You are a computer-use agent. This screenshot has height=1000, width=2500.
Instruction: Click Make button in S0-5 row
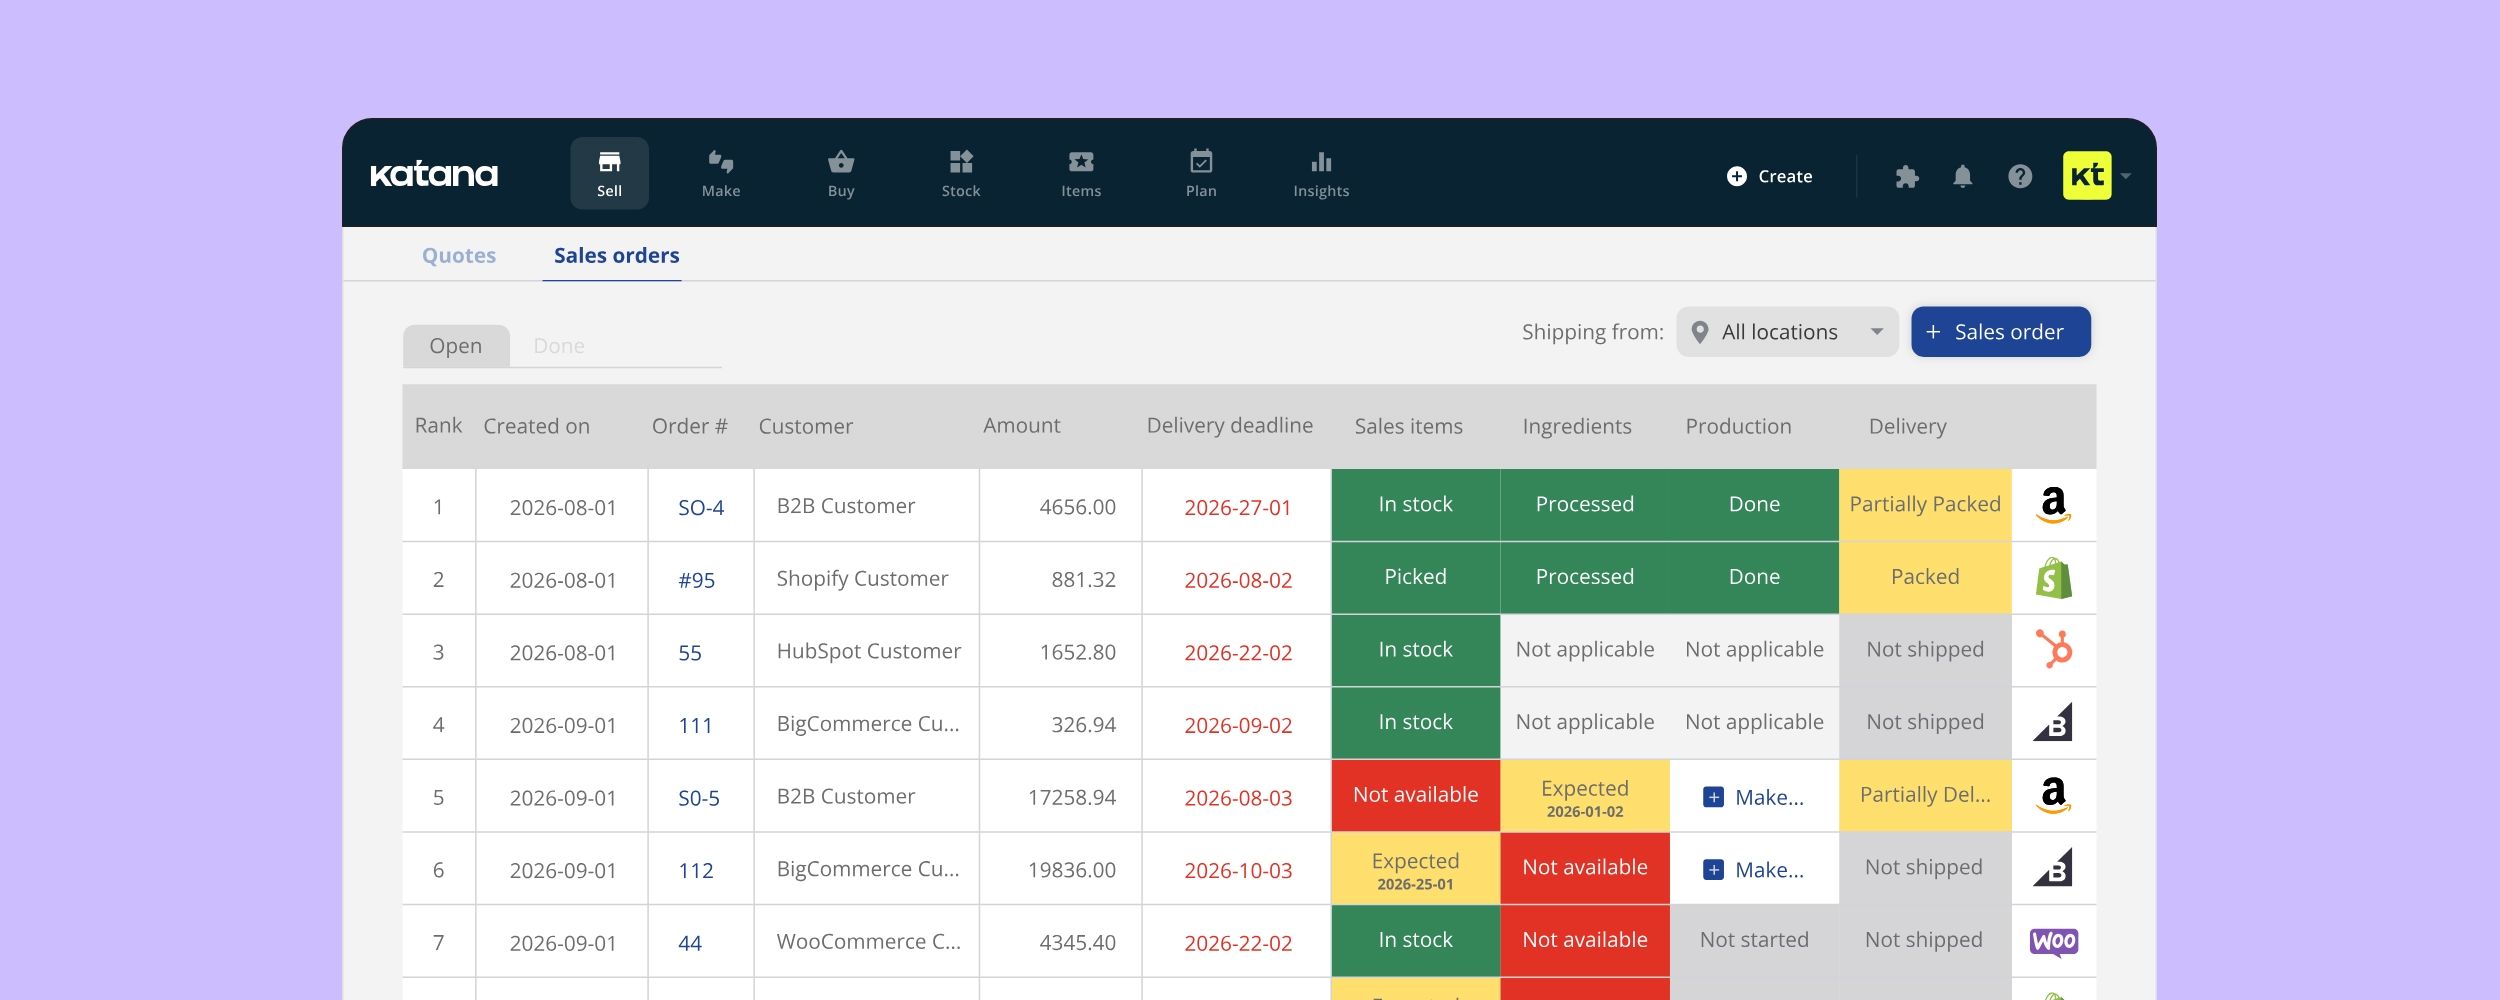(1754, 797)
